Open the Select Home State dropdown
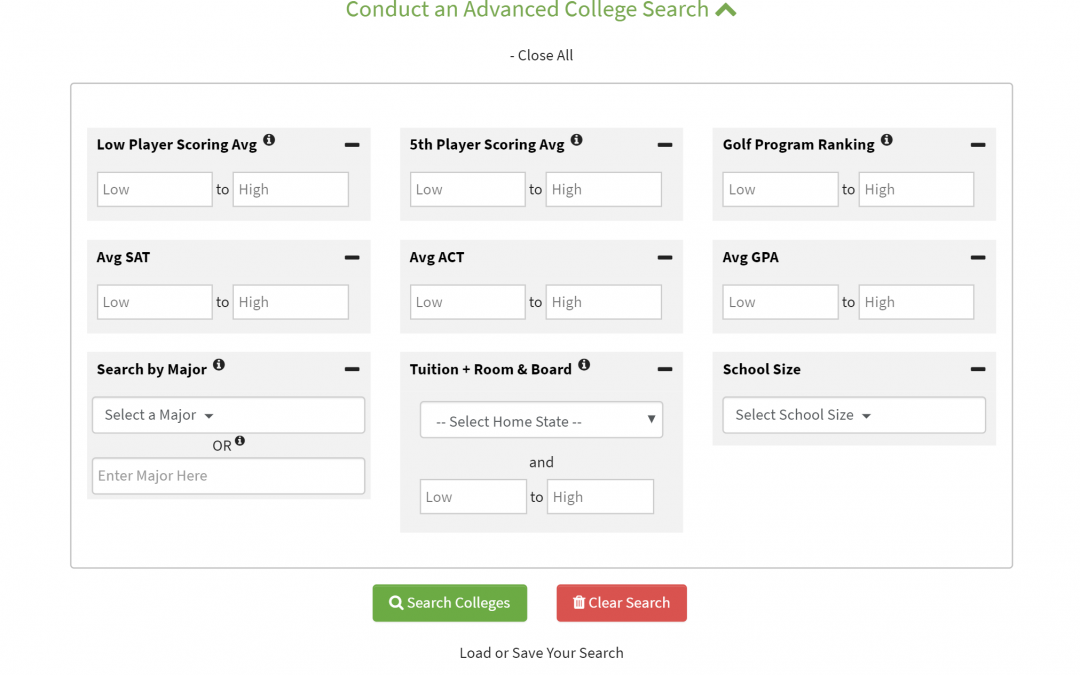Viewport: 1080px width, 675px height. point(541,421)
